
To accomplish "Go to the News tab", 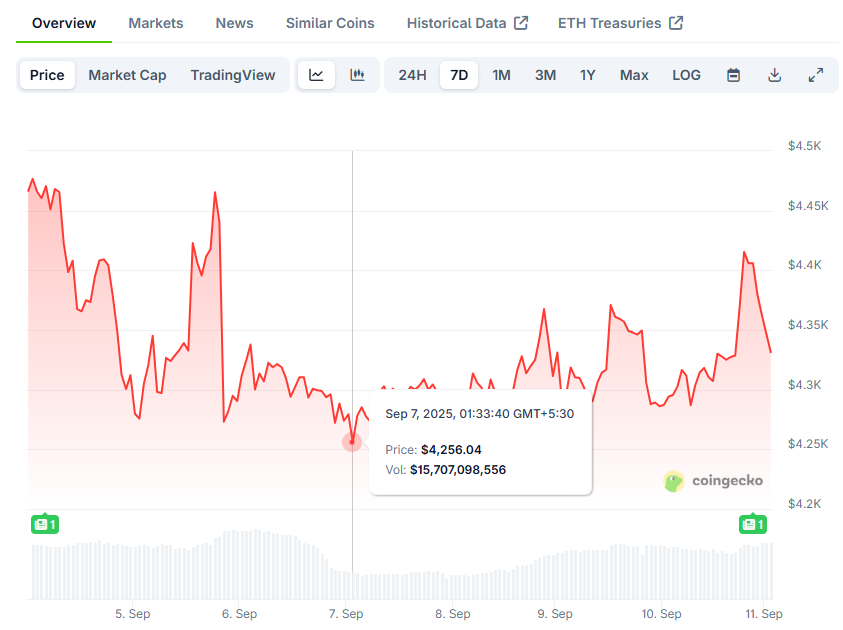I will 234,23.
